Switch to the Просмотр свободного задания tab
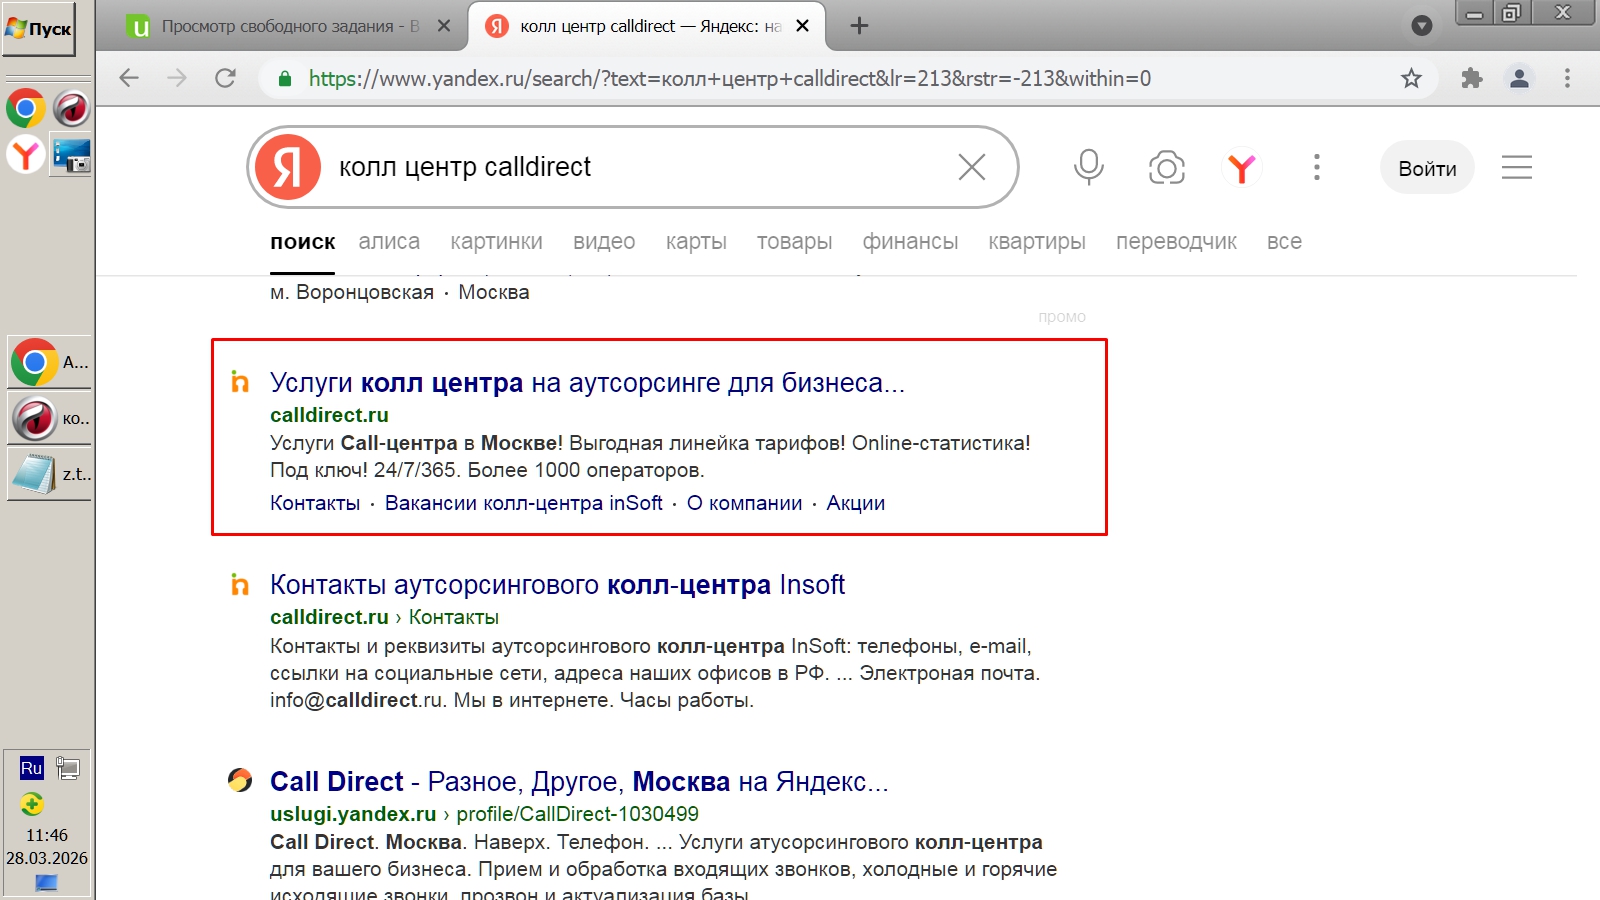The image size is (1600, 900). [290, 26]
